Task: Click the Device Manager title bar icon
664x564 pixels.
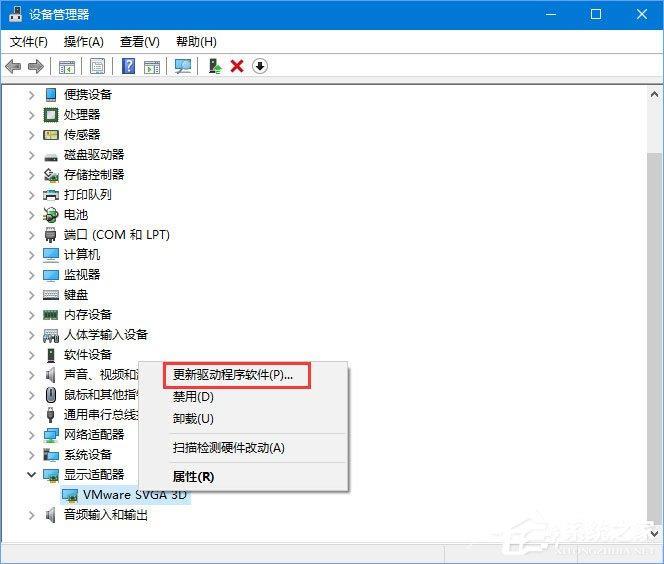Action: pyautogui.click(x=16, y=14)
